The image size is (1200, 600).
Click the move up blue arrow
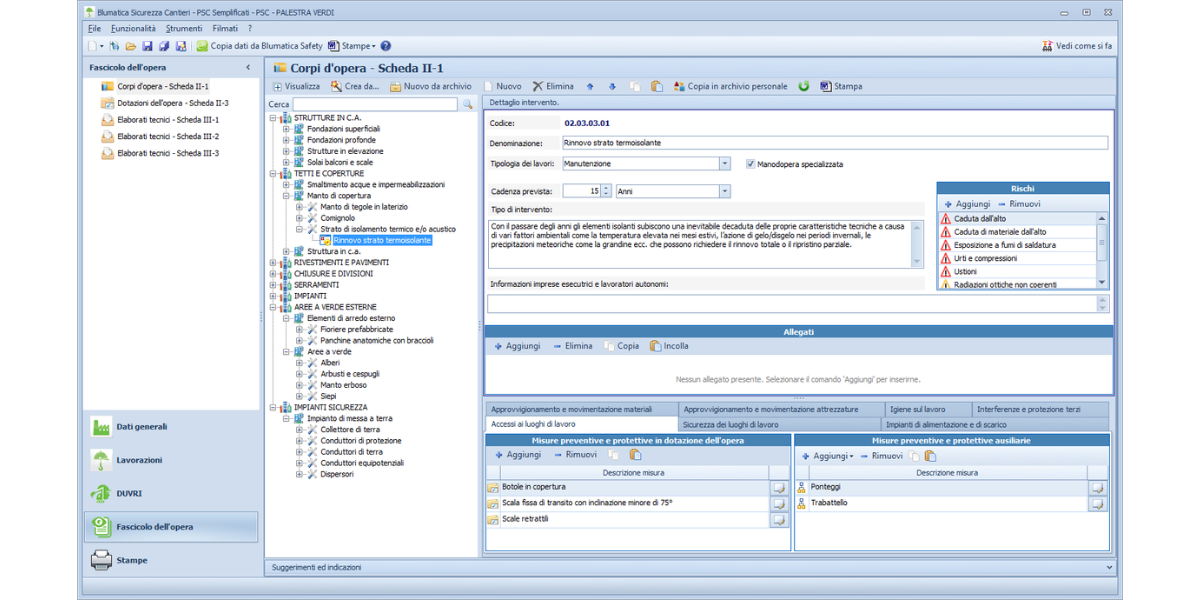(590, 87)
